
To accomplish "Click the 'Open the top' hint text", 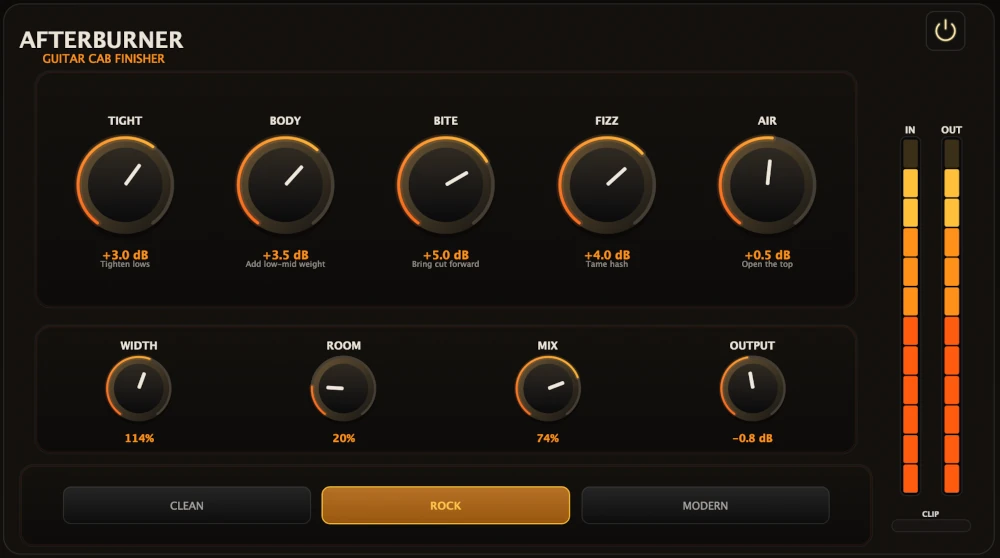I will click(767, 264).
